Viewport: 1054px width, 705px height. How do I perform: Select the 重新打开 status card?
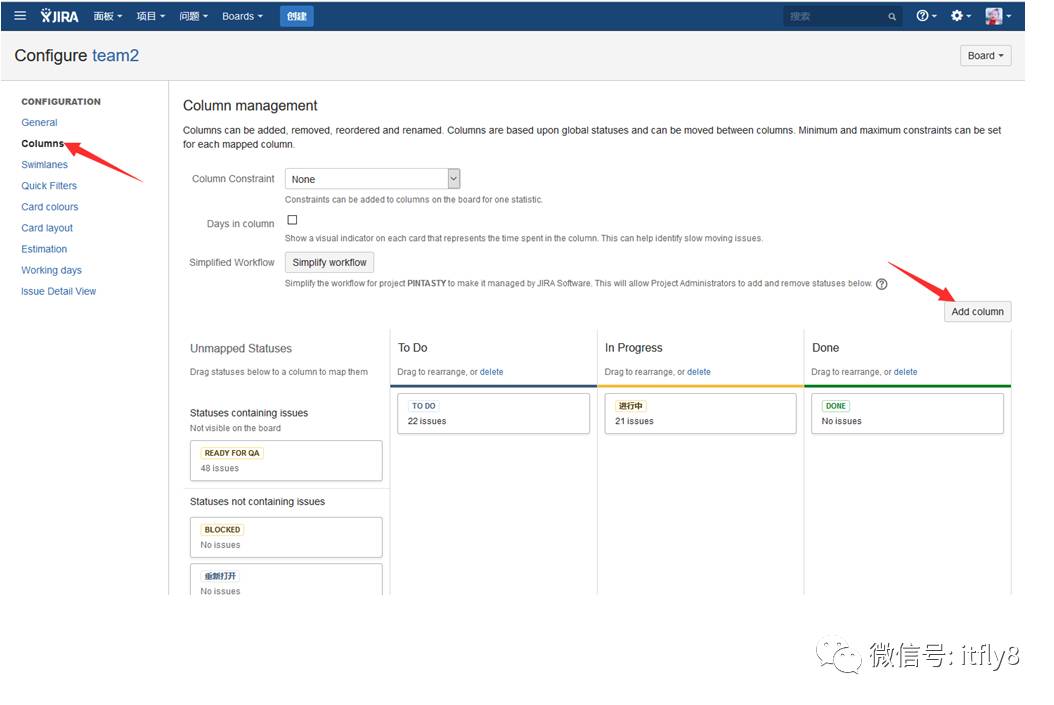tap(286, 579)
